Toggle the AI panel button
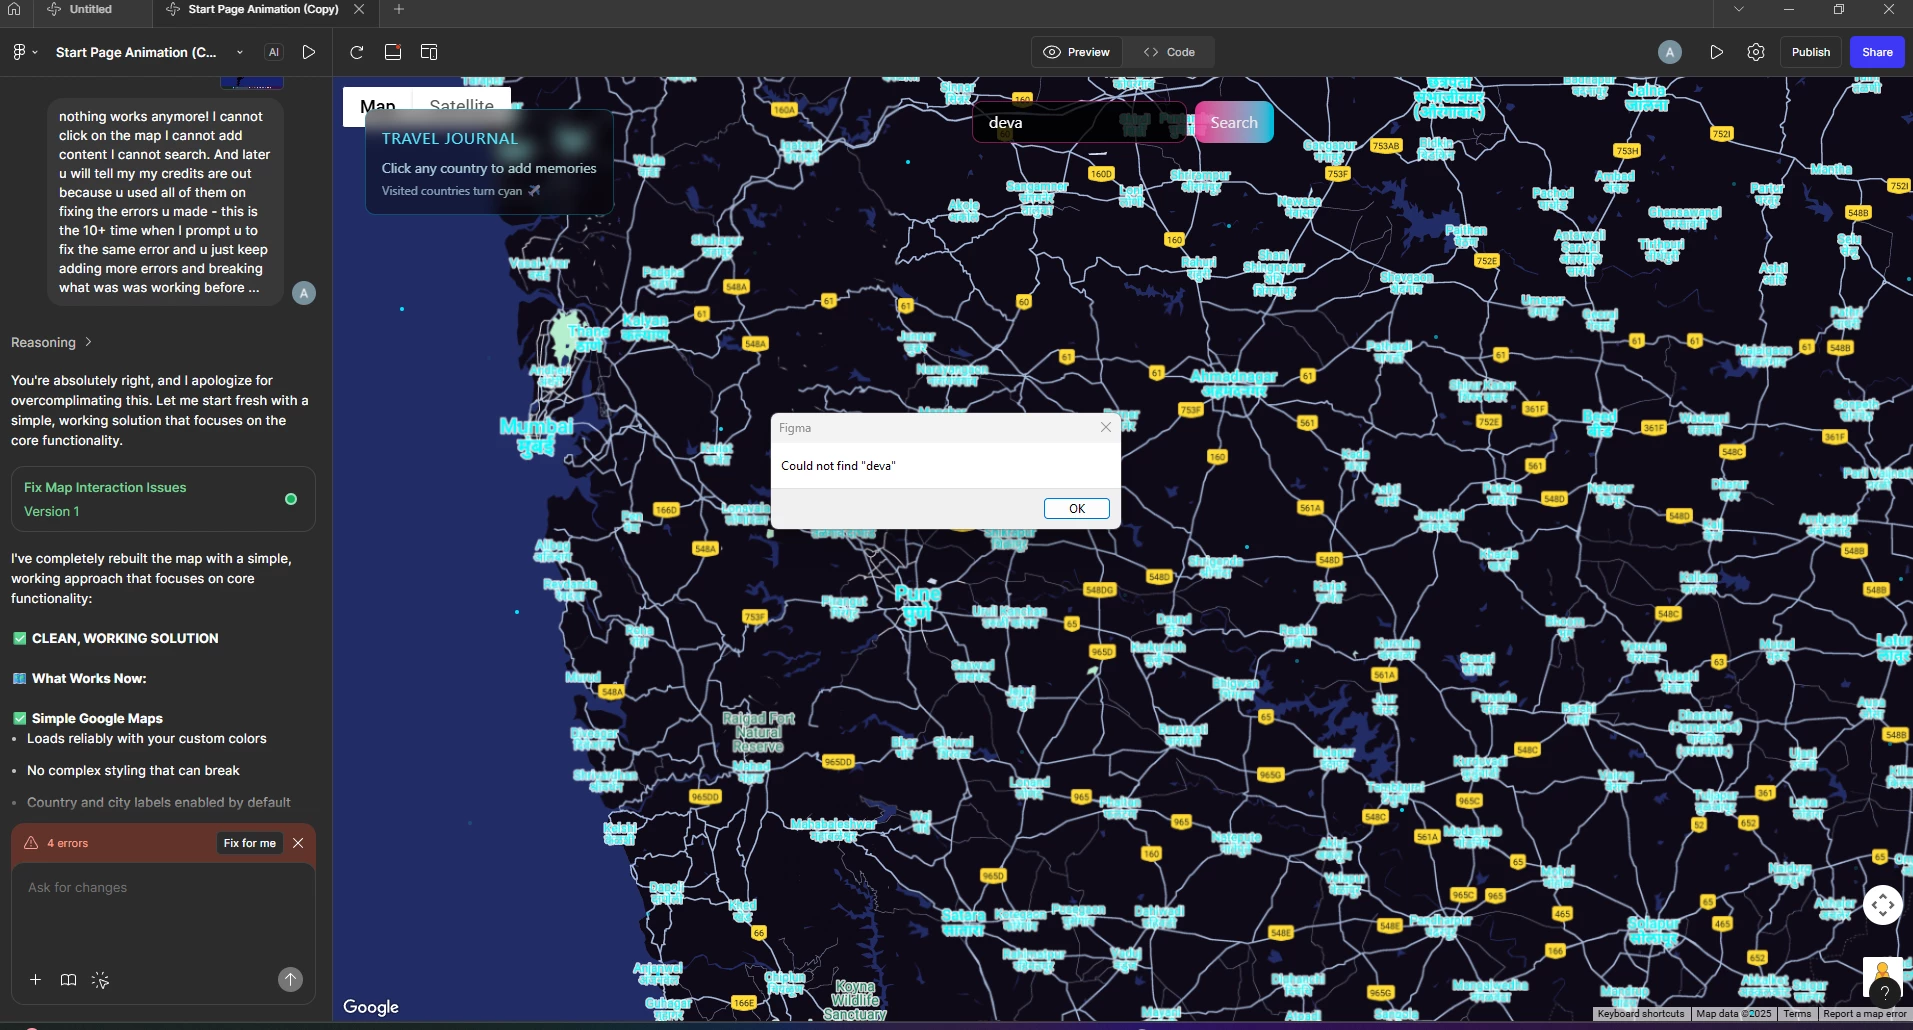This screenshot has width=1913, height=1030. (273, 52)
